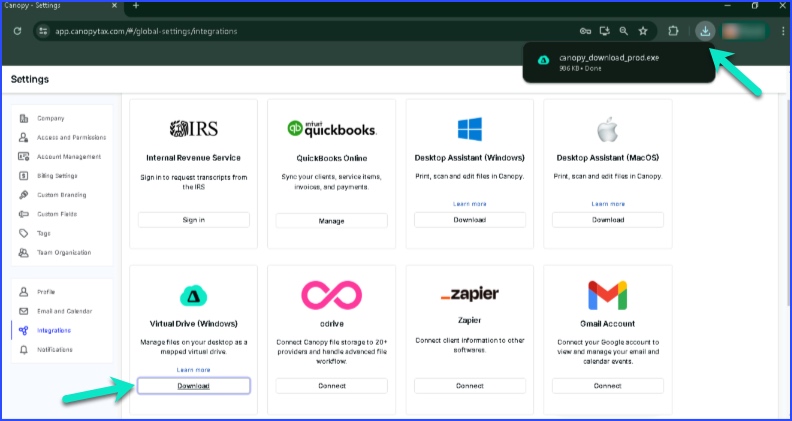Screen dimensions: 792x421
Task: Open browser extensions puzzle icon
Action: click(673, 31)
